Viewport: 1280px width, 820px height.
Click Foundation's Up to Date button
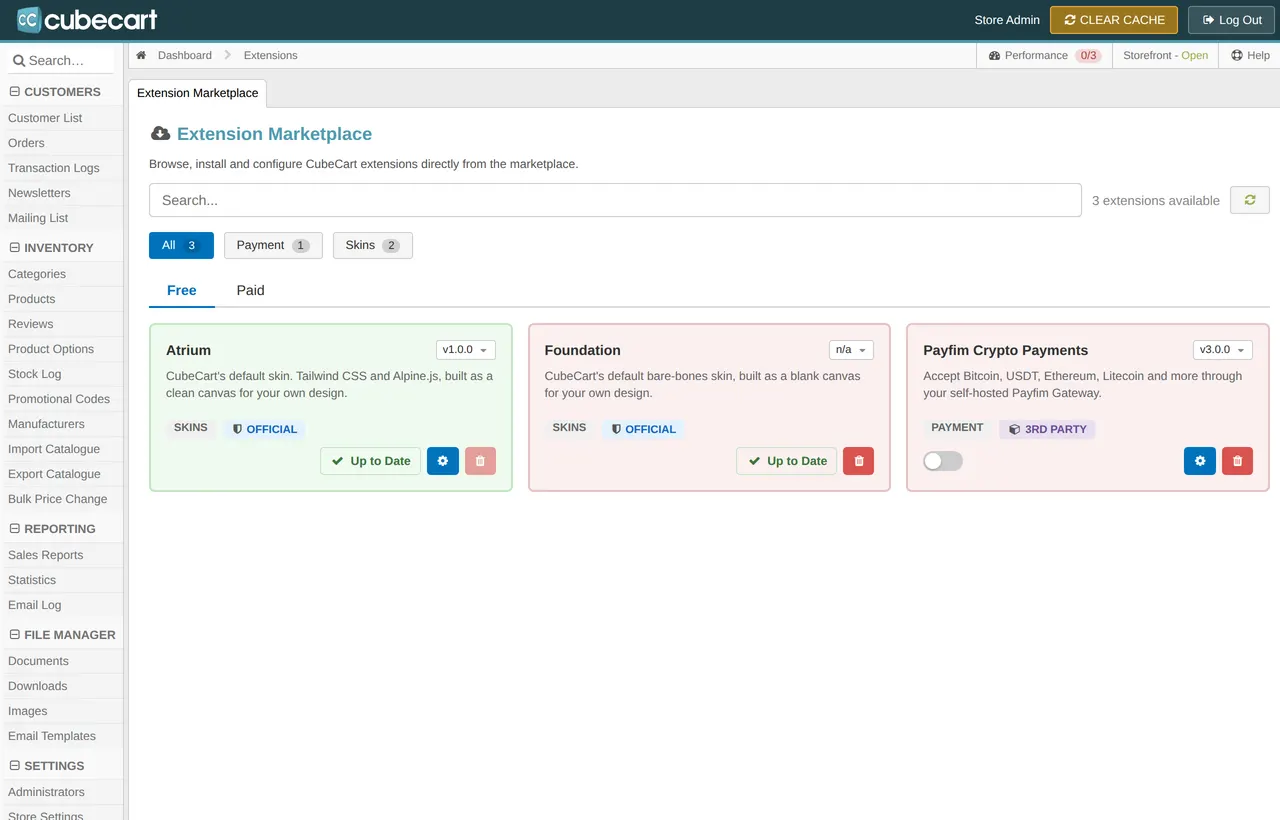[x=787, y=461]
